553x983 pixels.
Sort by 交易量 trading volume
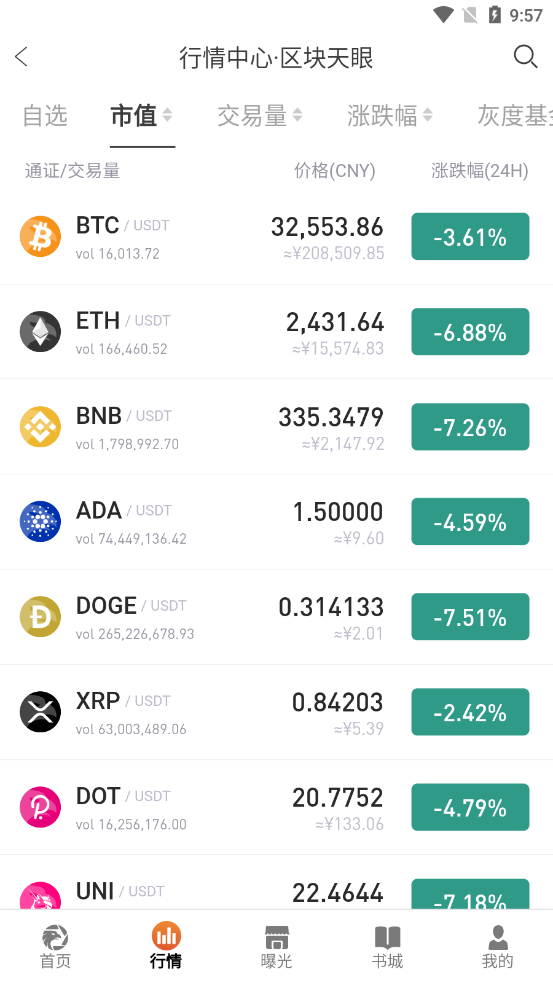pyautogui.click(x=260, y=116)
